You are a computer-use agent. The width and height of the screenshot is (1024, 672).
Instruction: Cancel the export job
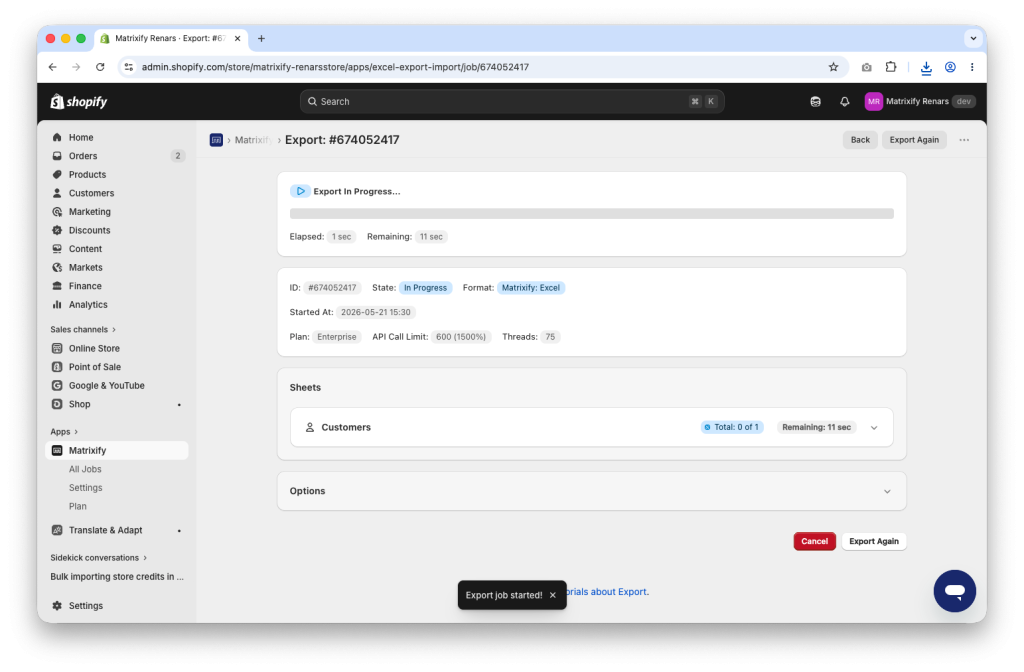(814, 541)
